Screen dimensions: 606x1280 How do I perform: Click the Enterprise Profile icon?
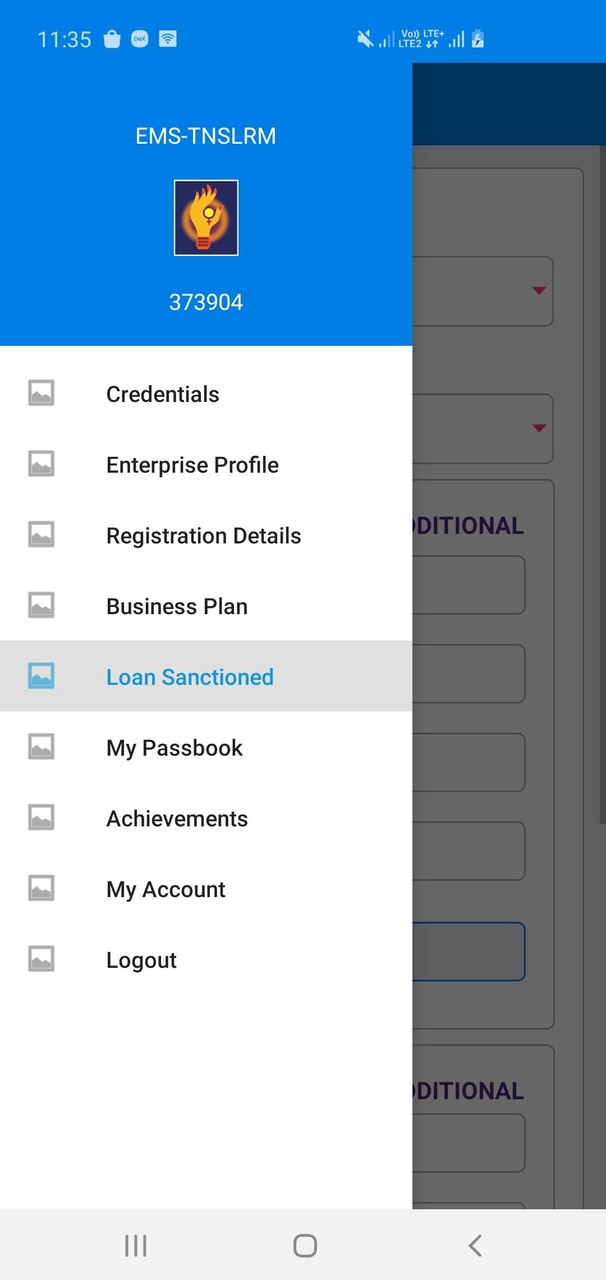coord(41,463)
